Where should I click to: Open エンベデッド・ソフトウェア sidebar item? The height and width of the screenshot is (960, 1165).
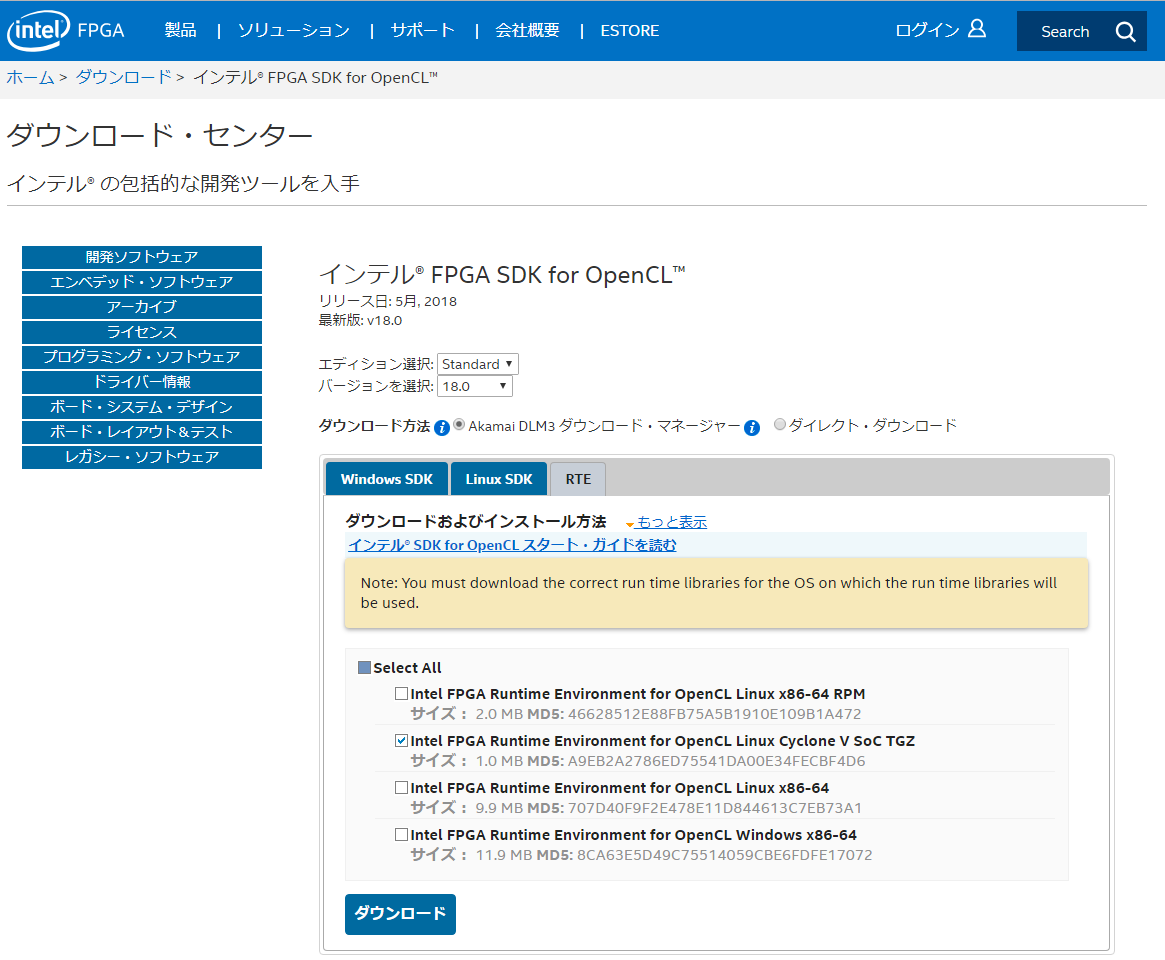coord(142,282)
